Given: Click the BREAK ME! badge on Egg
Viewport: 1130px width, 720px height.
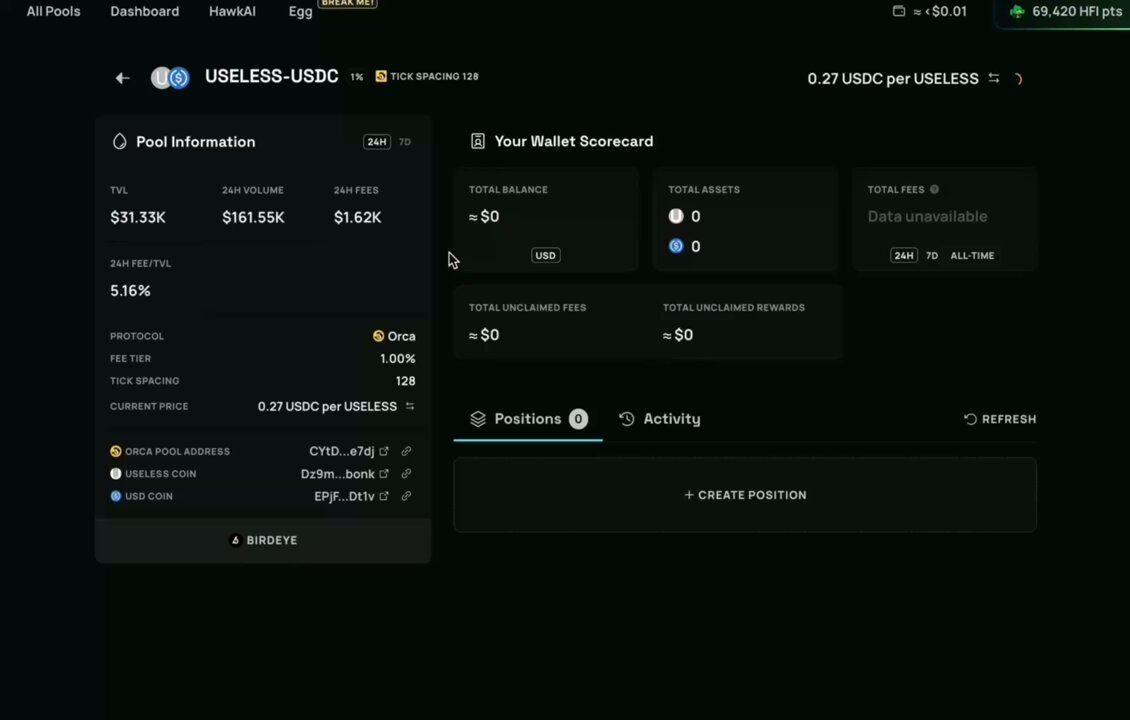Looking at the screenshot, I should pos(348,4).
